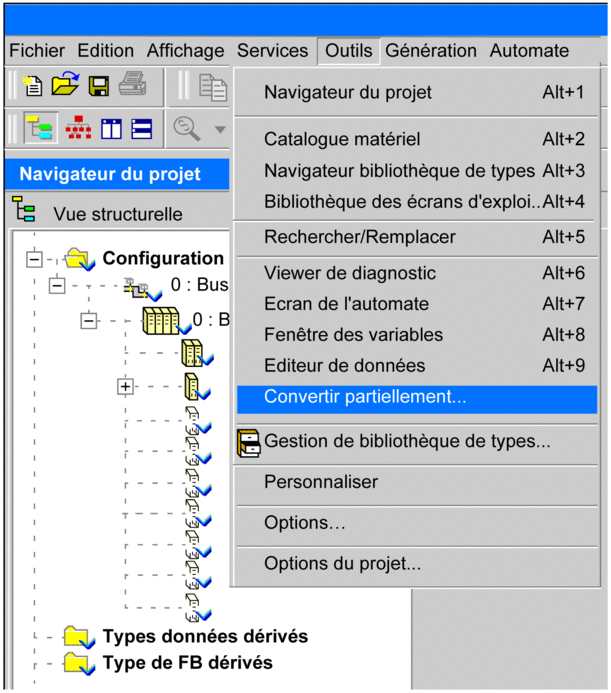Image resolution: width=611 pixels, height=693 pixels.
Task: Click the Print icon
Action: click(133, 87)
